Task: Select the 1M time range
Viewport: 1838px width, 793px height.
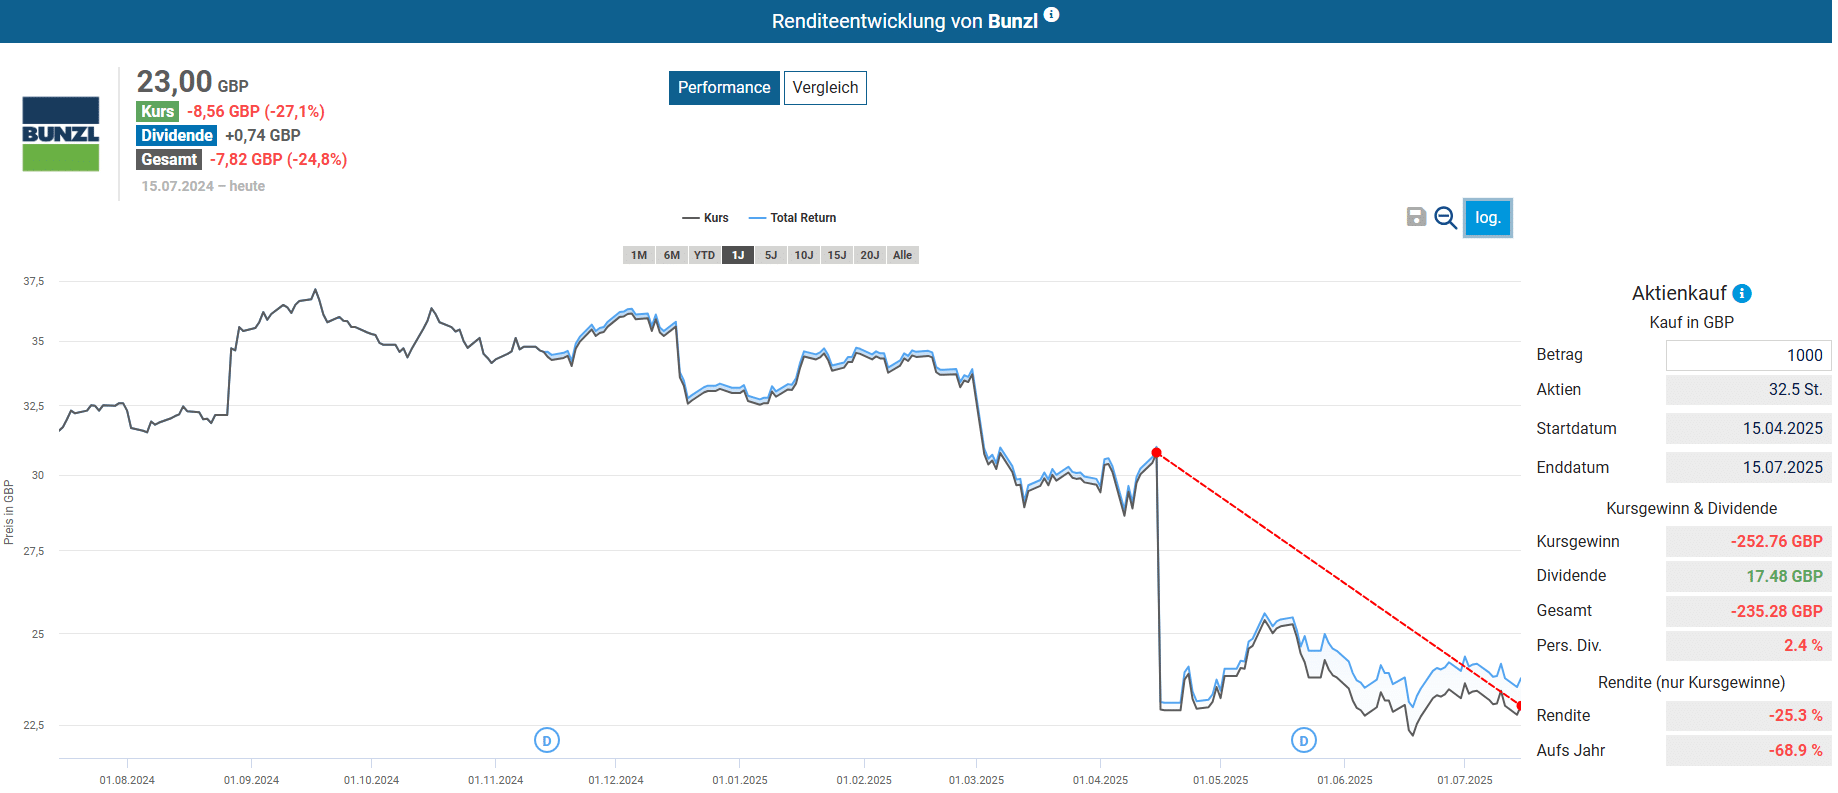Action: (639, 255)
